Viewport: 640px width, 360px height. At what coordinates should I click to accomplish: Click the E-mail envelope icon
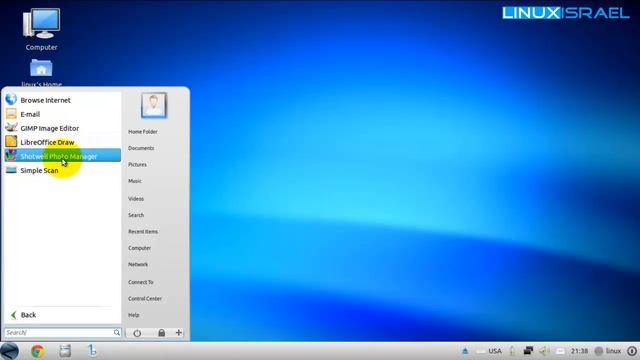[x=11, y=113]
